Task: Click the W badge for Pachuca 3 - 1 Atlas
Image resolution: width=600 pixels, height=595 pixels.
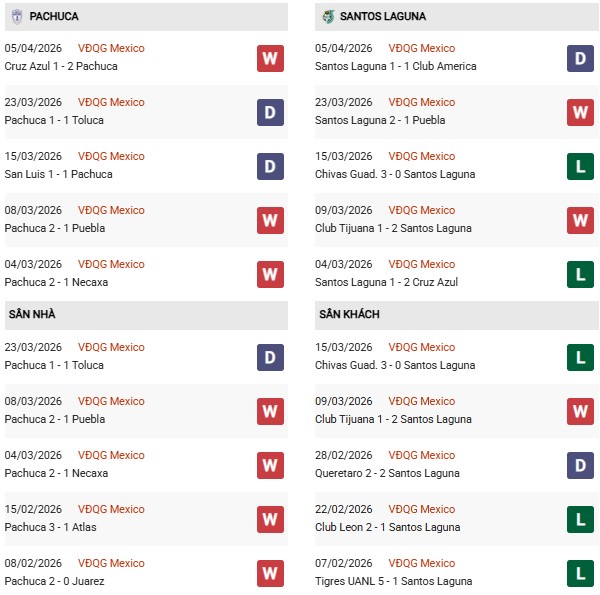Action: [x=270, y=519]
